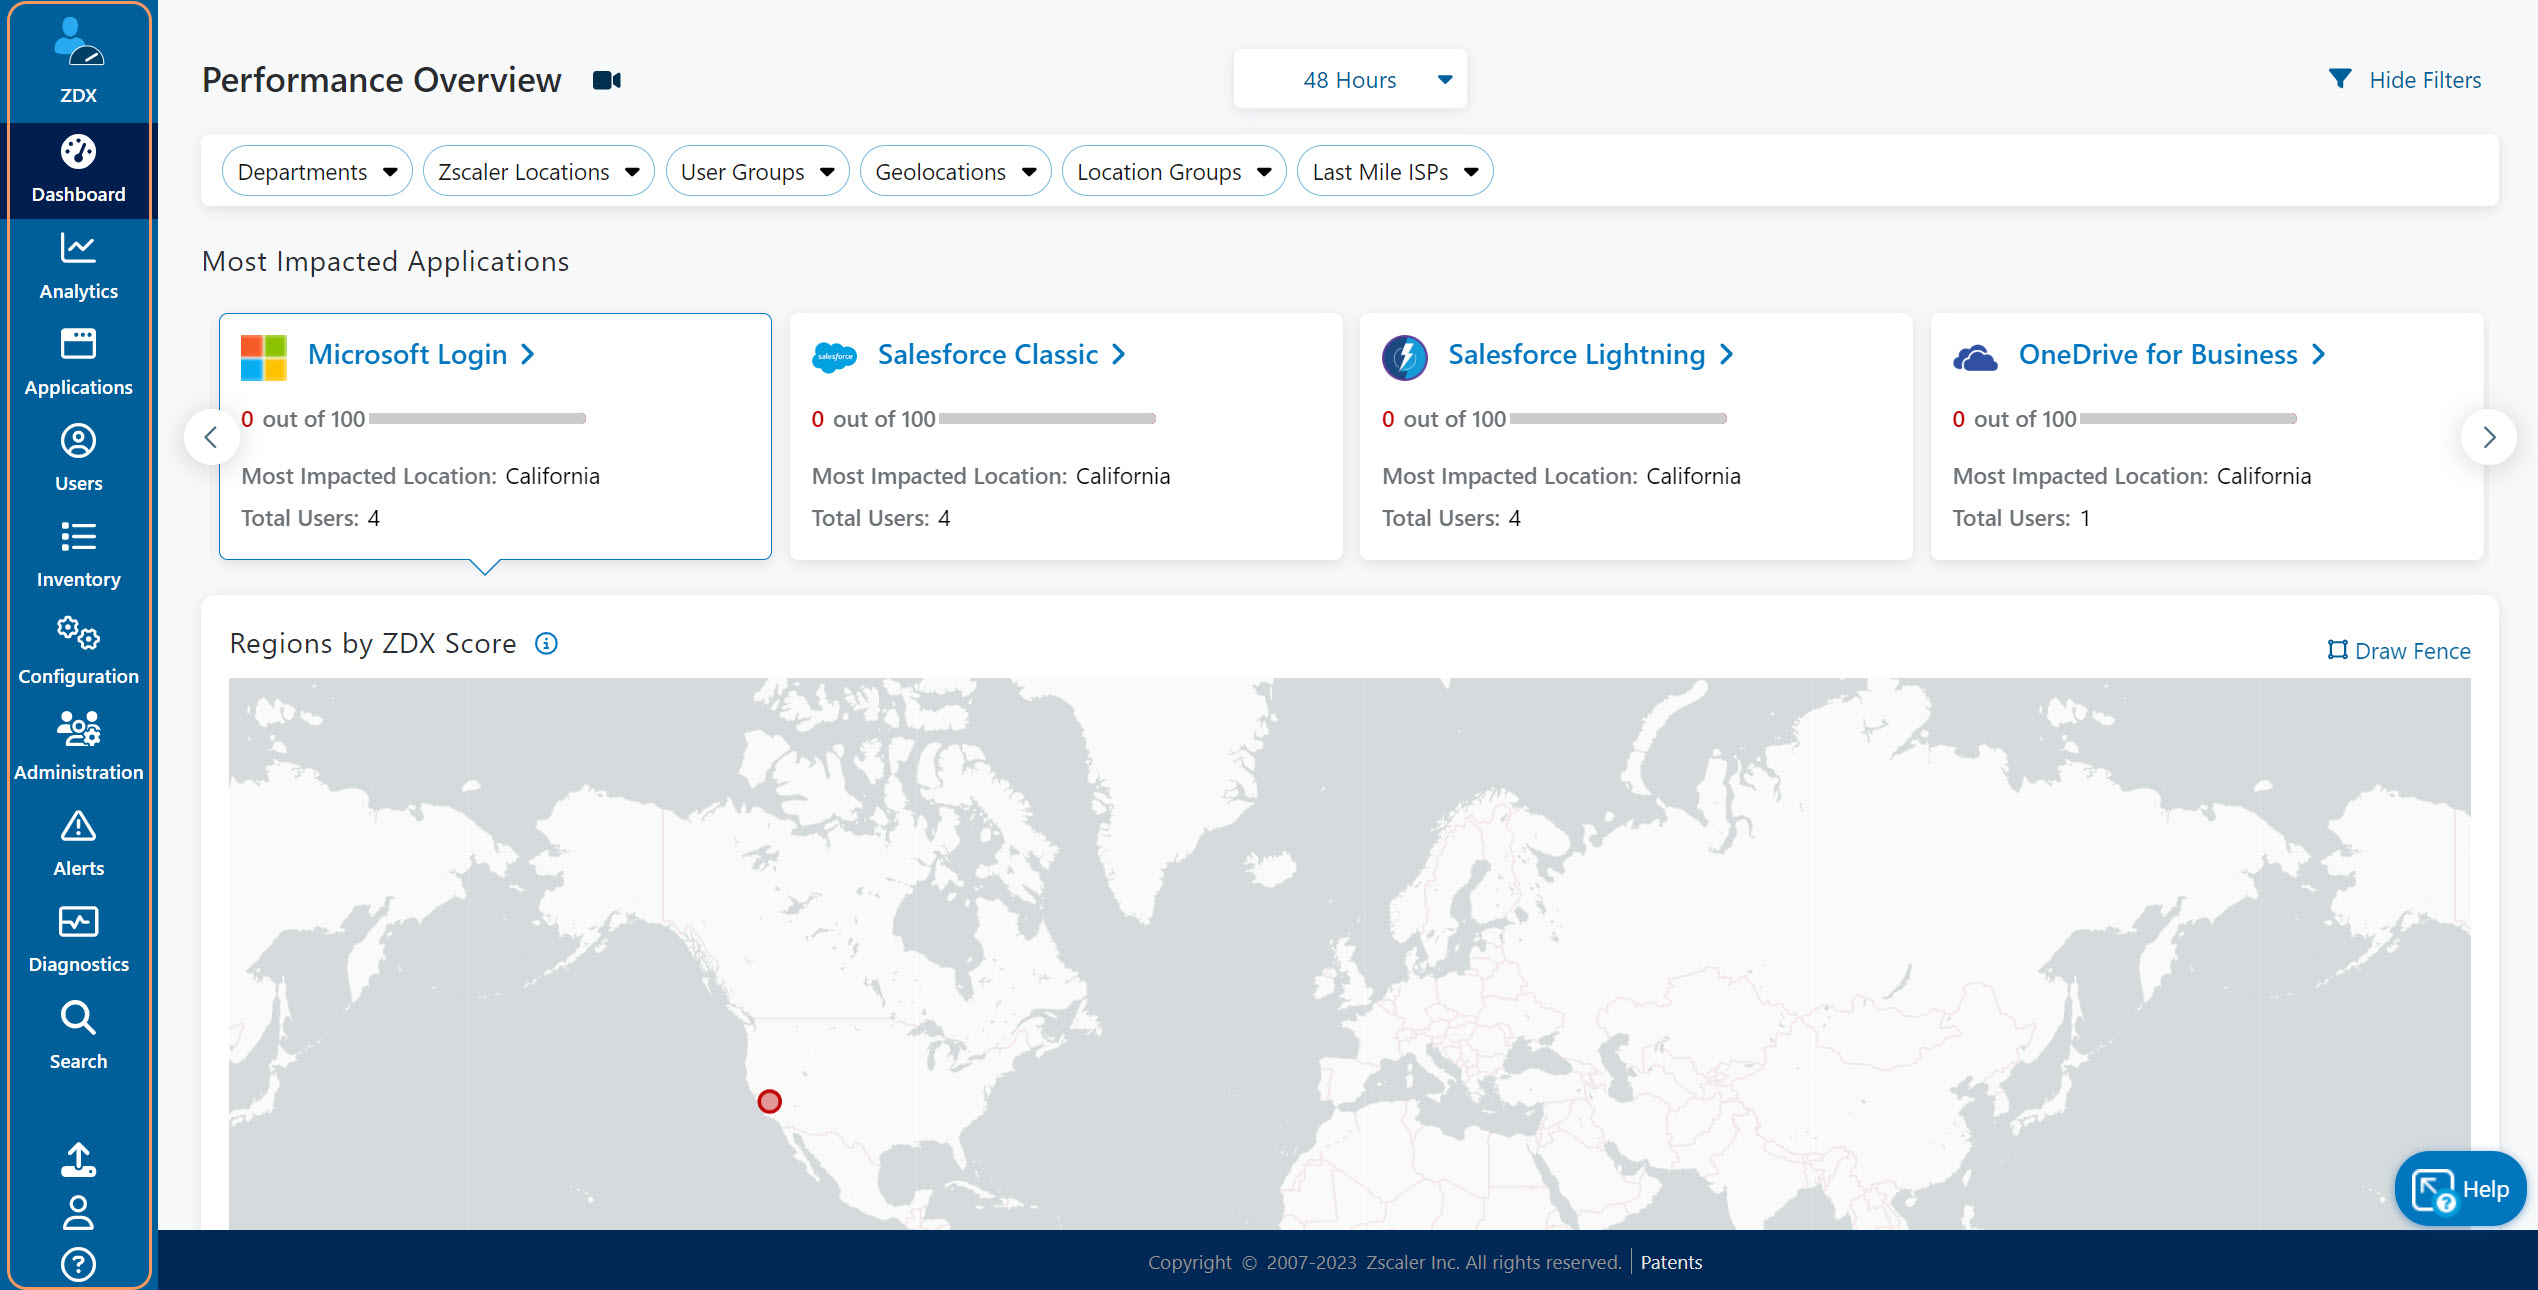Open the Analytics sidebar section

pos(78,266)
